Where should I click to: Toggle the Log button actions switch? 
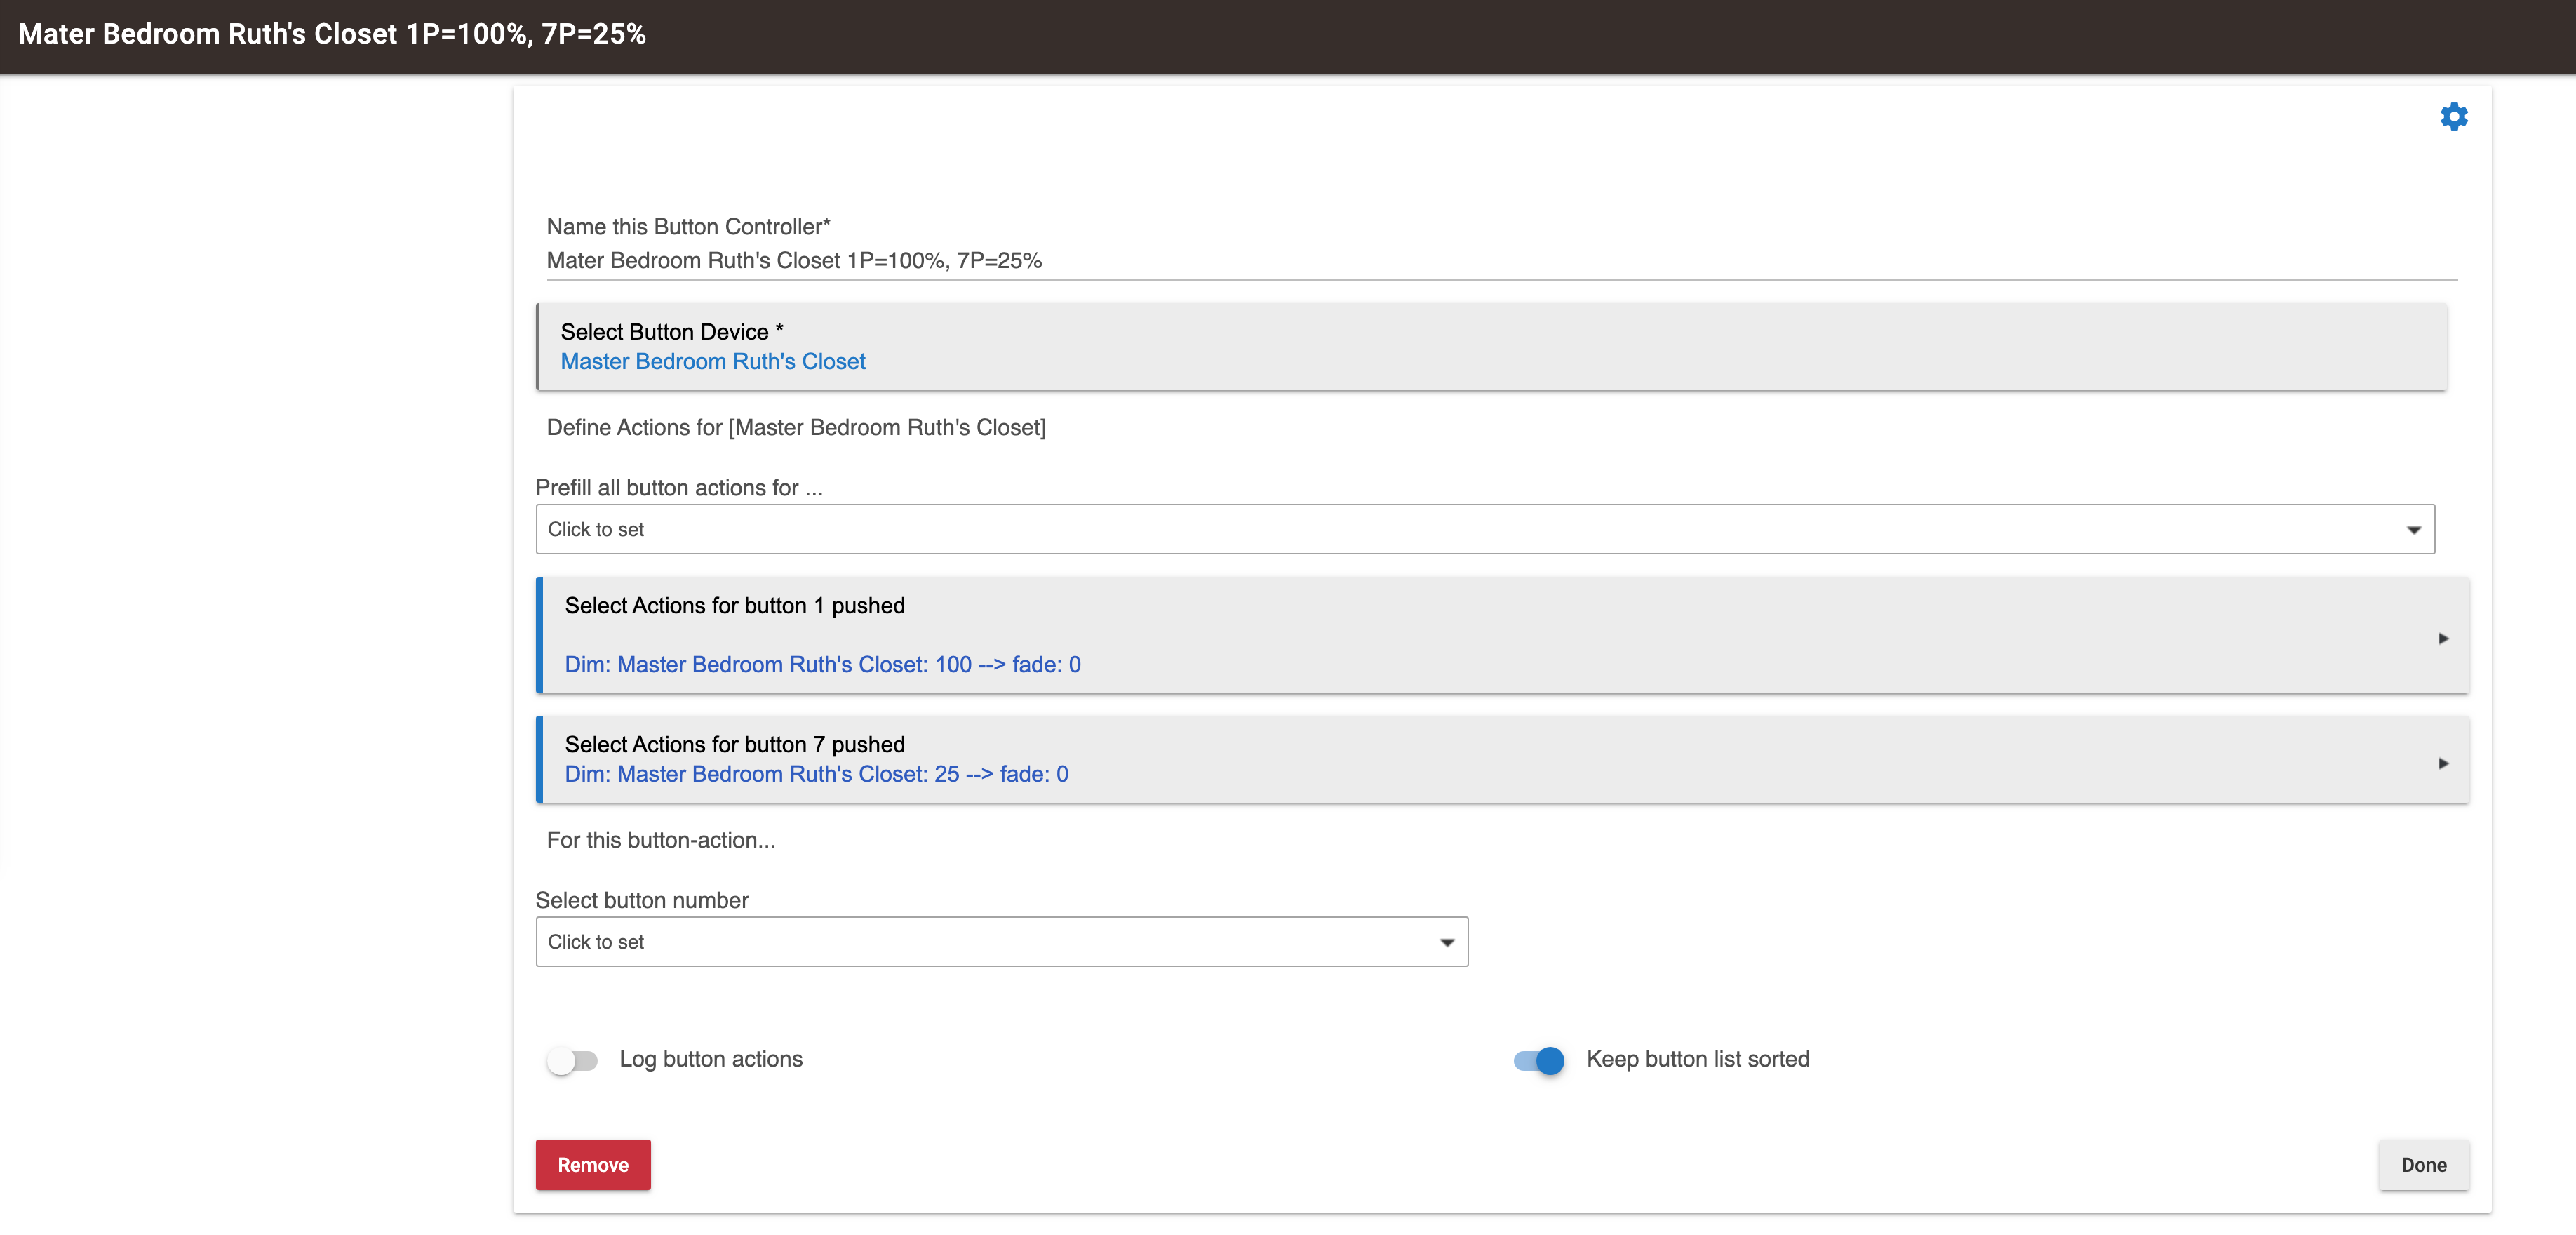pyautogui.click(x=572, y=1060)
